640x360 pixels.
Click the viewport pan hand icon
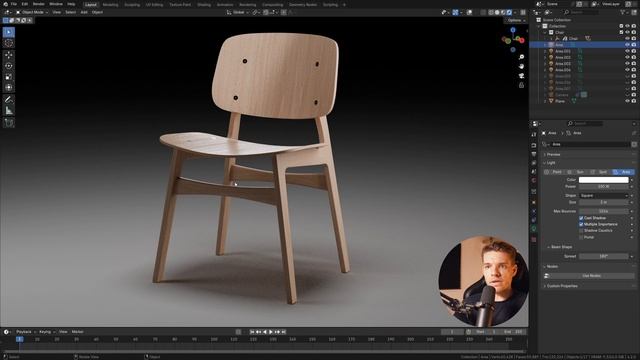pyautogui.click(x=521, y=66)
